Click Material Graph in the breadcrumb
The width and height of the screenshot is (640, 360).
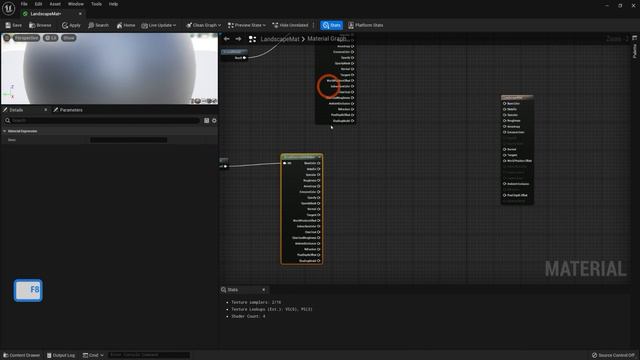coord(327,39)
